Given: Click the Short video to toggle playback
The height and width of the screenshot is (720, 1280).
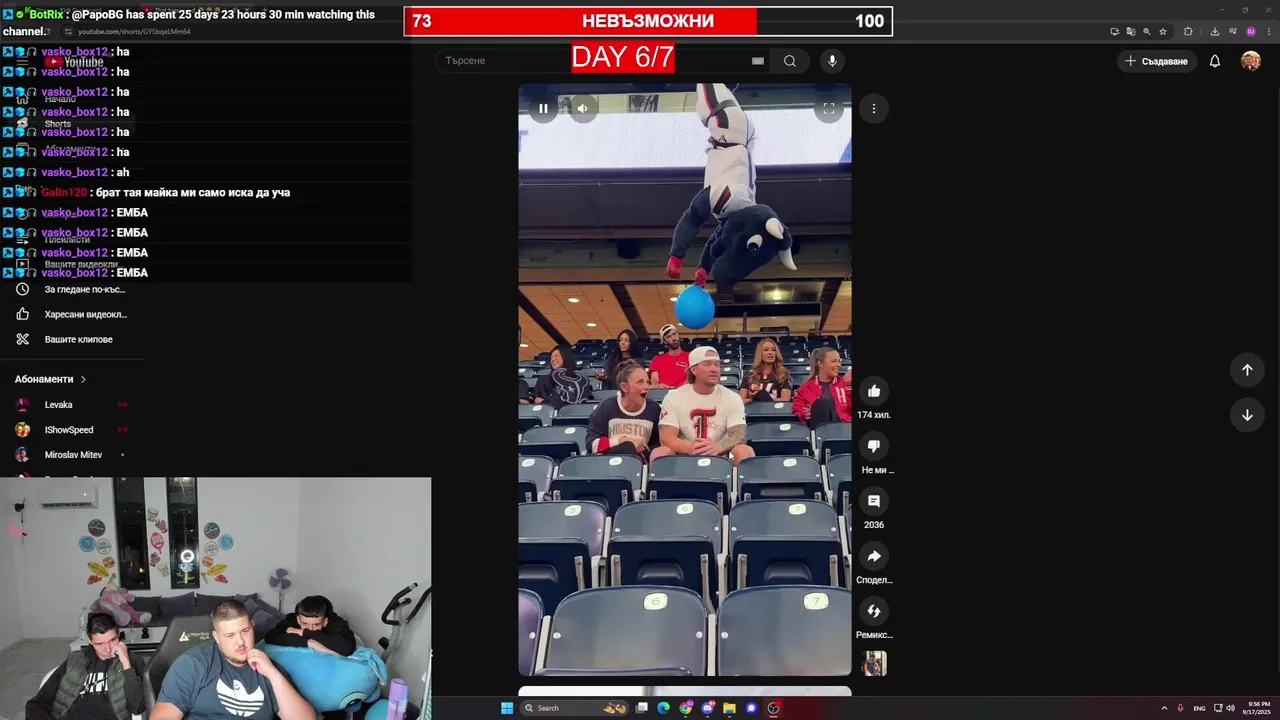Looking at the screenshot, I should click(685, 380).
